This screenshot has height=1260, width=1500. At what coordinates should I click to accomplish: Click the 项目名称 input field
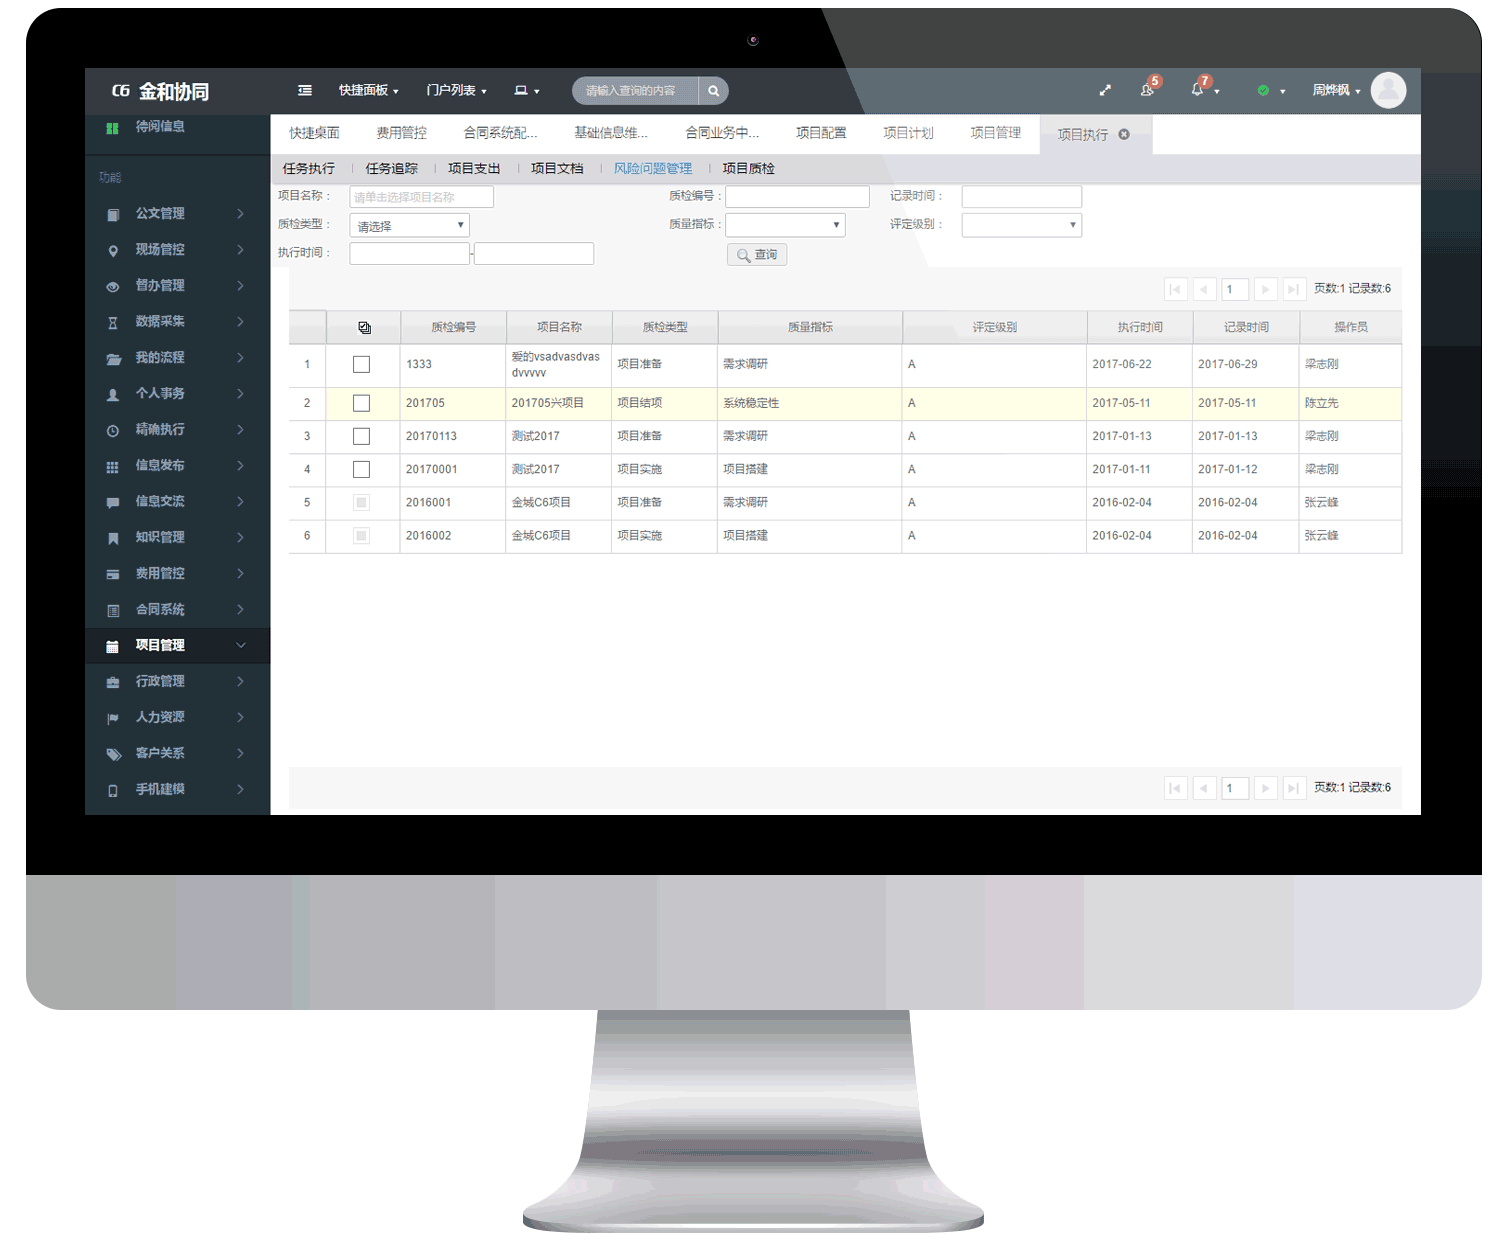(x=421, y=197)
